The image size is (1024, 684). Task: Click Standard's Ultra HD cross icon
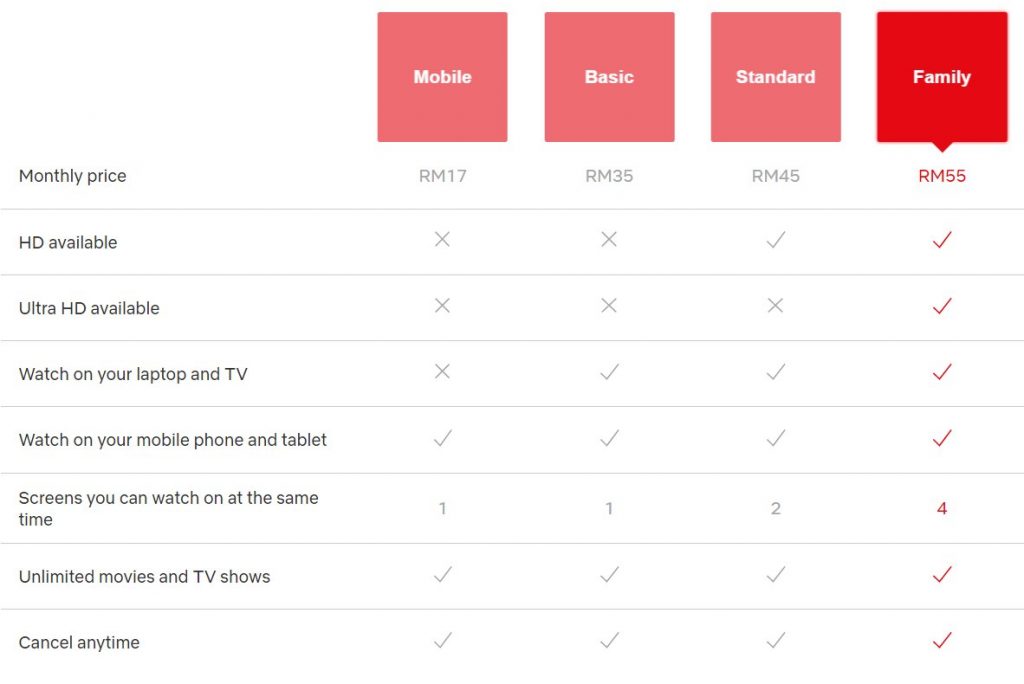pyautogui.click(x=775, y=305)
